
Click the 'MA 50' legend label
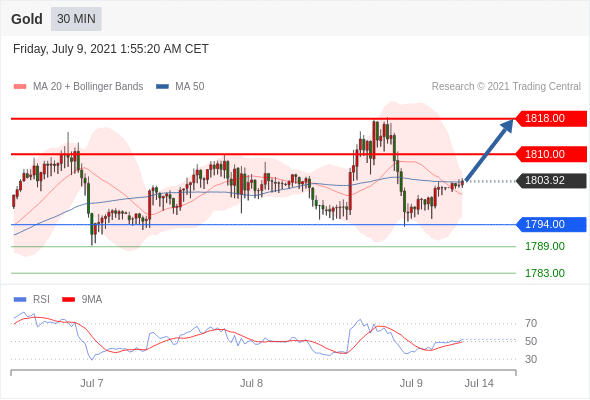pos(190,87)
